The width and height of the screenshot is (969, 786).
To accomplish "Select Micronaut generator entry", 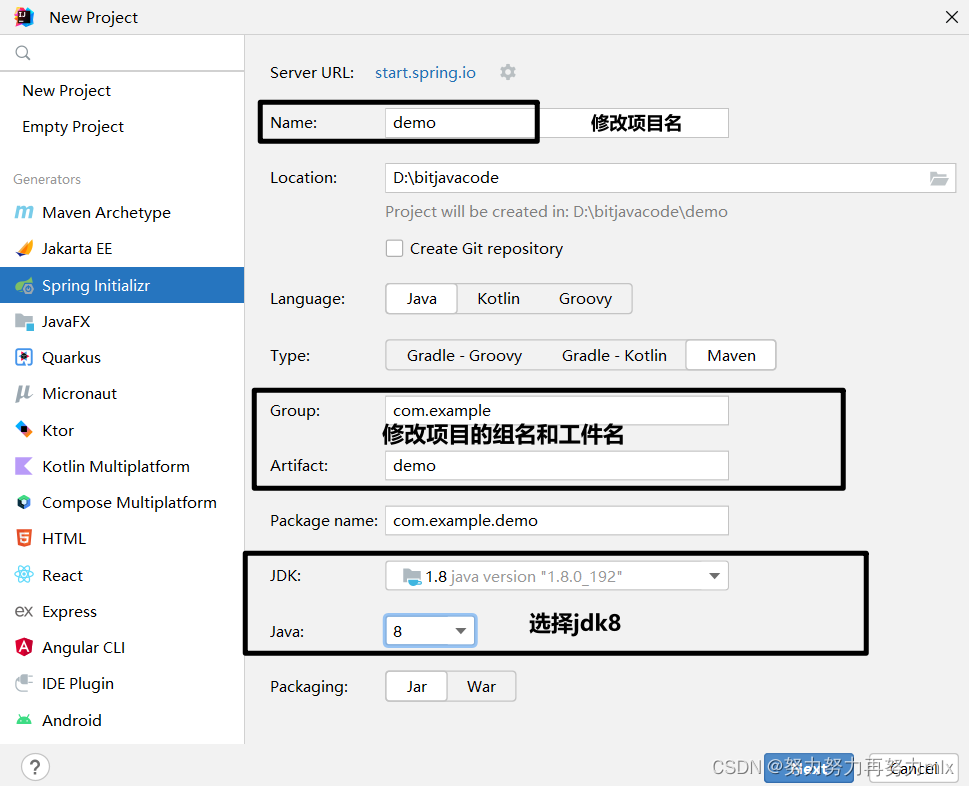I will (x=122, y=394).
